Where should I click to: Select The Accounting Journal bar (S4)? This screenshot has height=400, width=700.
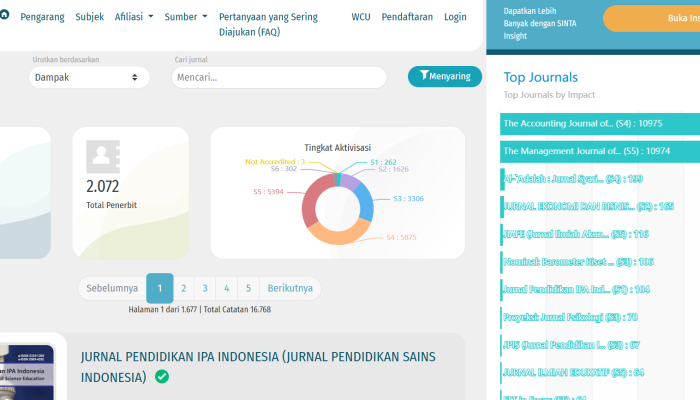[x=600, y=124]
